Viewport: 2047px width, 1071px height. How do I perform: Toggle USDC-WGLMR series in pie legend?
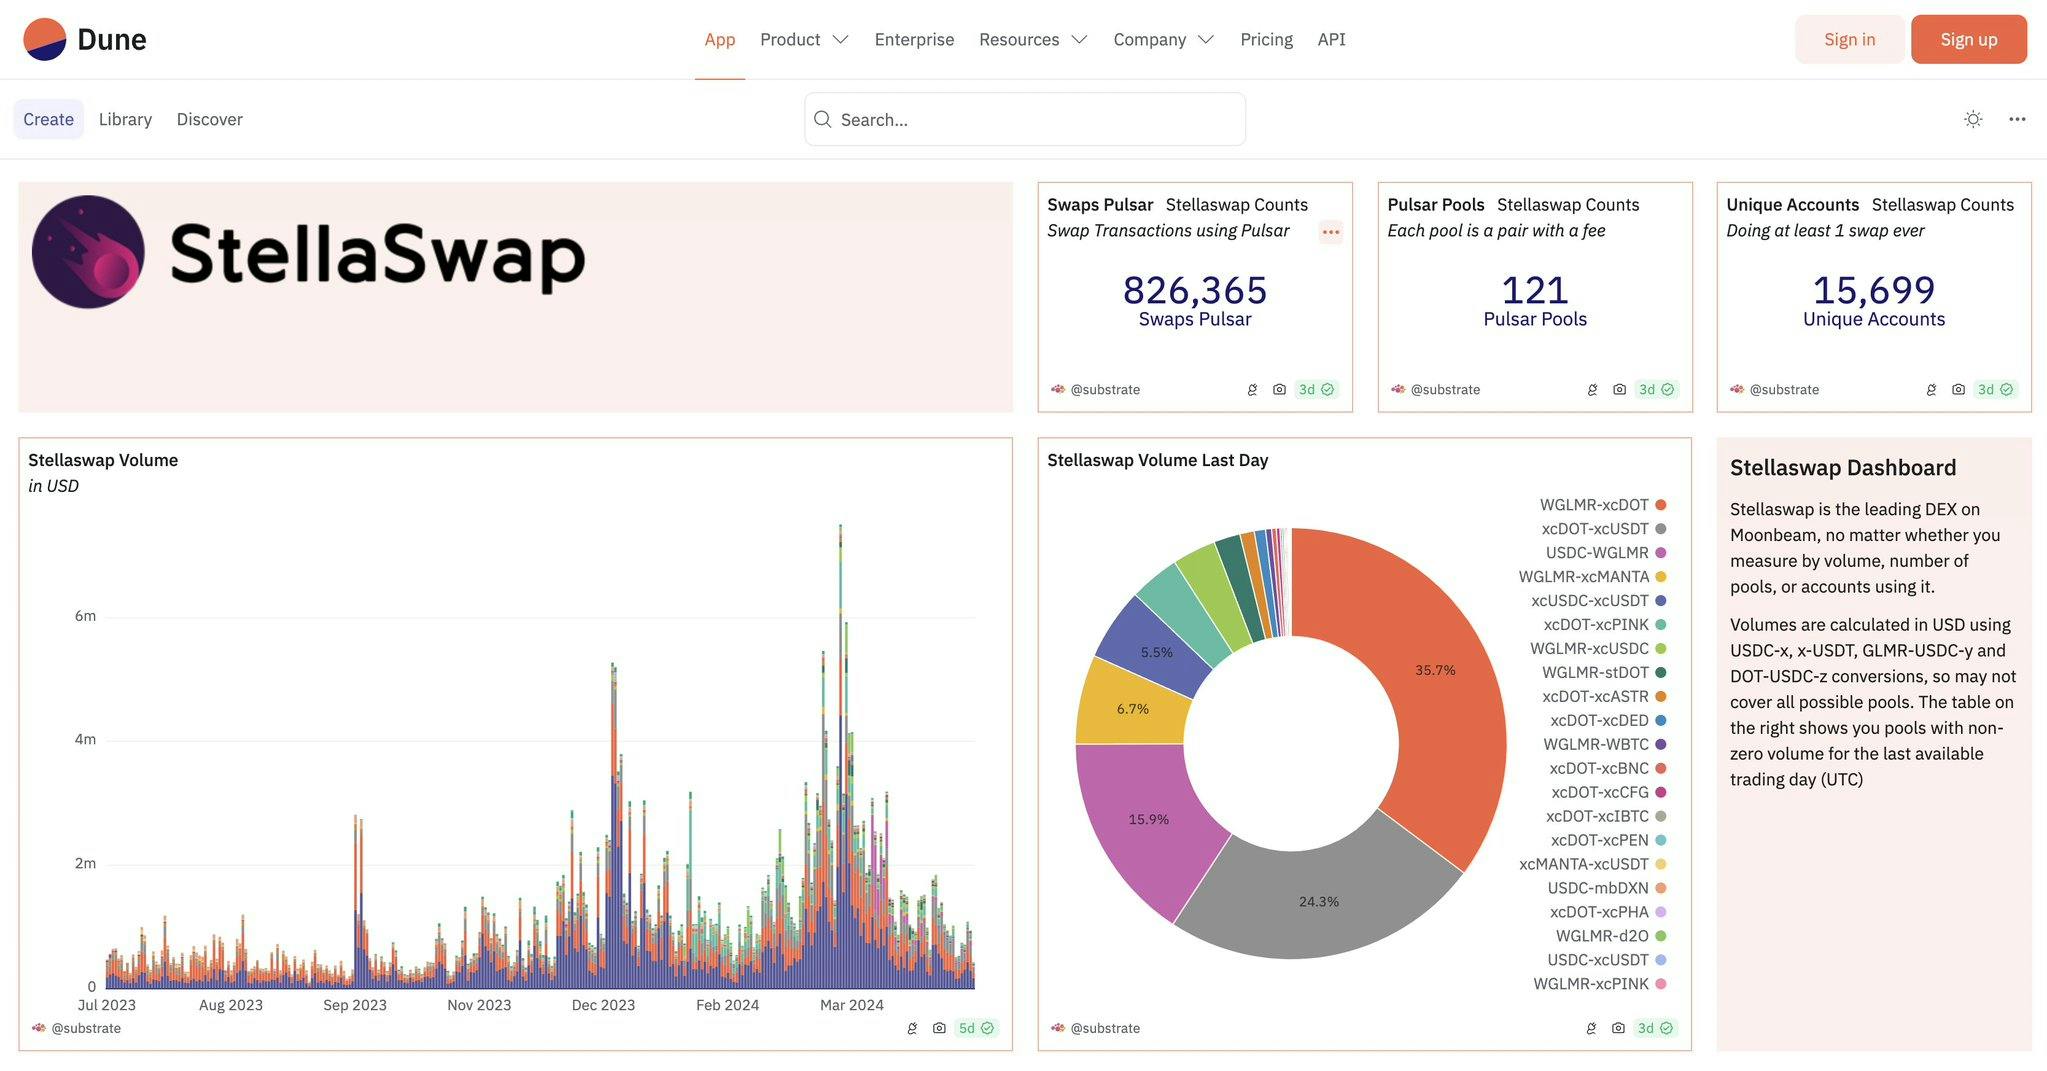click(1605, 553)
